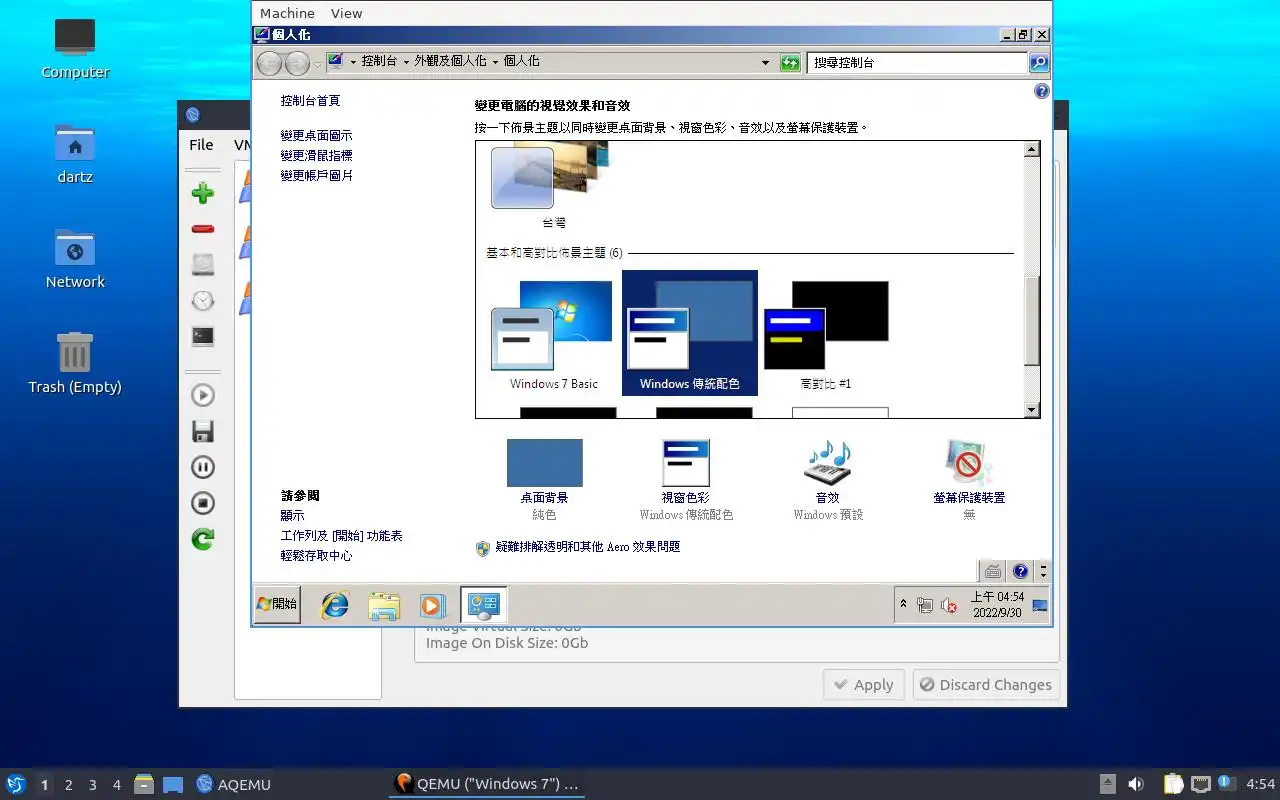
Task: Open Windows Explorer folder on taskbar
Action: coord(384,605)
